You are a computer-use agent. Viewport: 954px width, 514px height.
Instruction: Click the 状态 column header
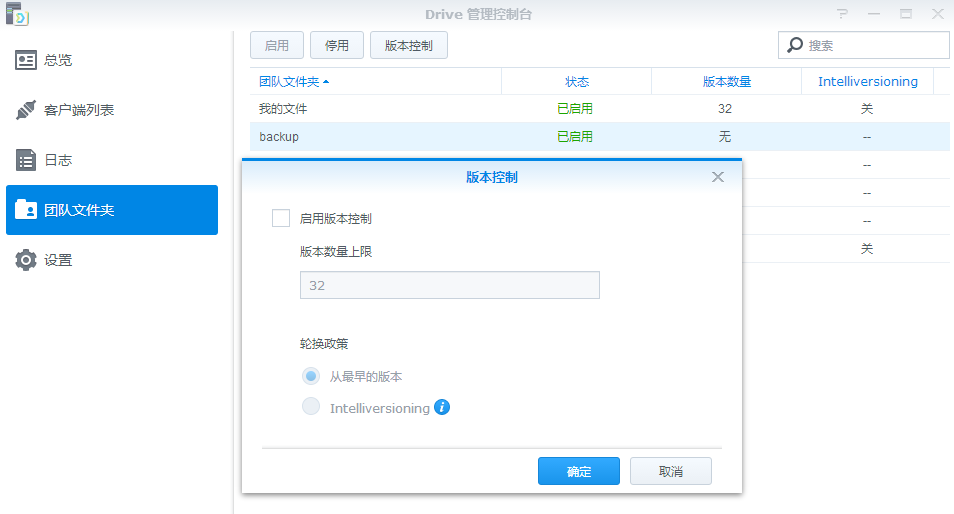click(x=576, y=82)
